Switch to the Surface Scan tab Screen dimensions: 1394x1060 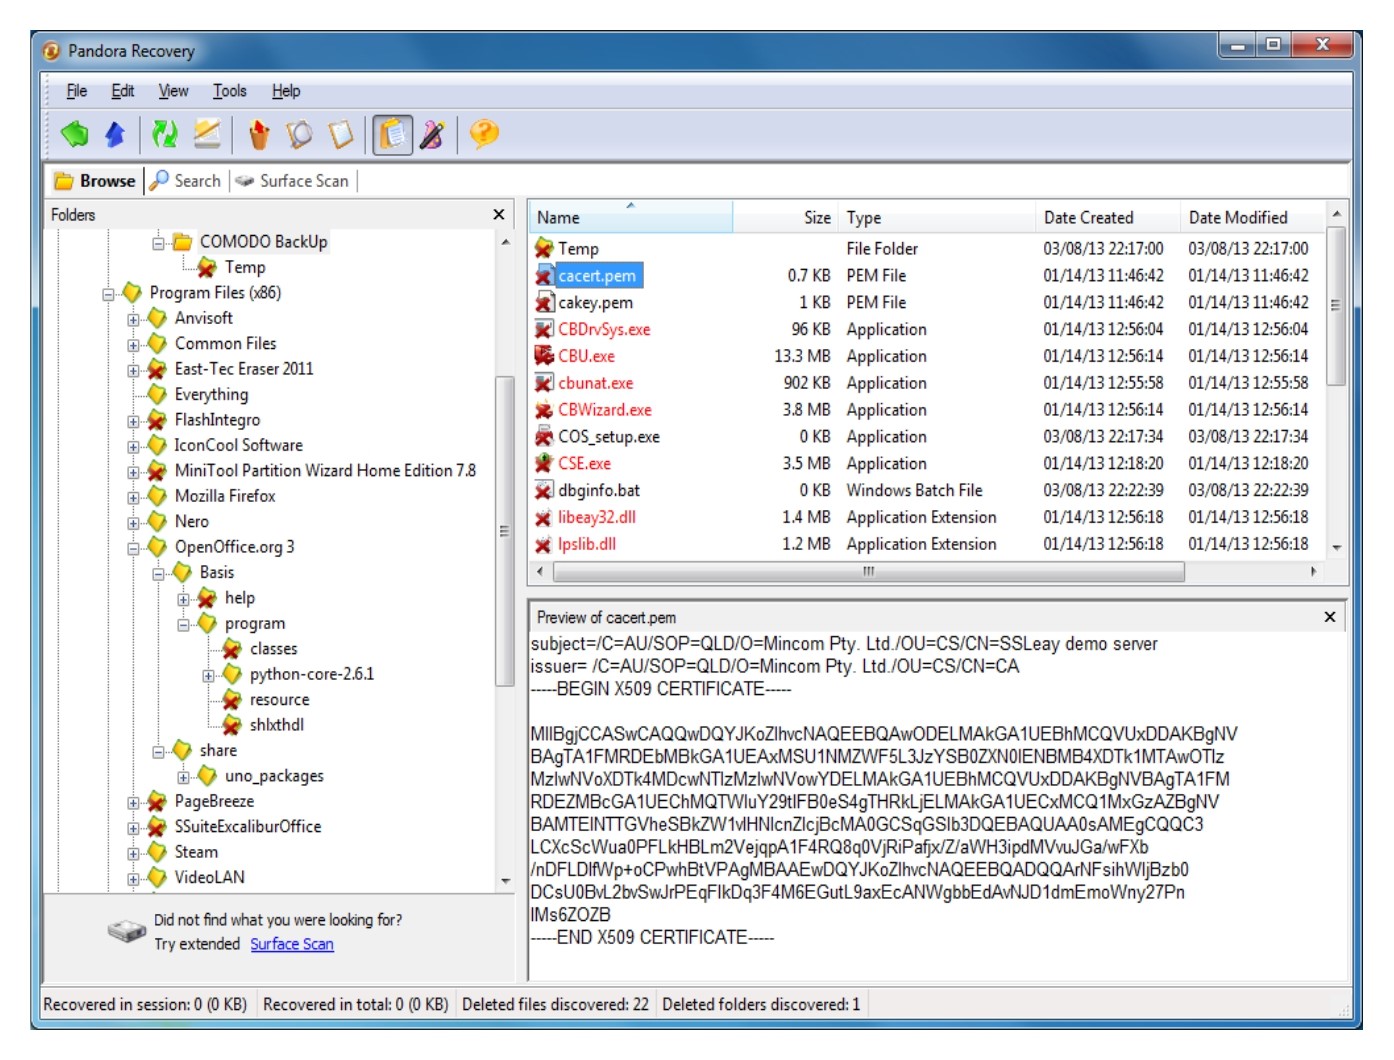point(293,181)
